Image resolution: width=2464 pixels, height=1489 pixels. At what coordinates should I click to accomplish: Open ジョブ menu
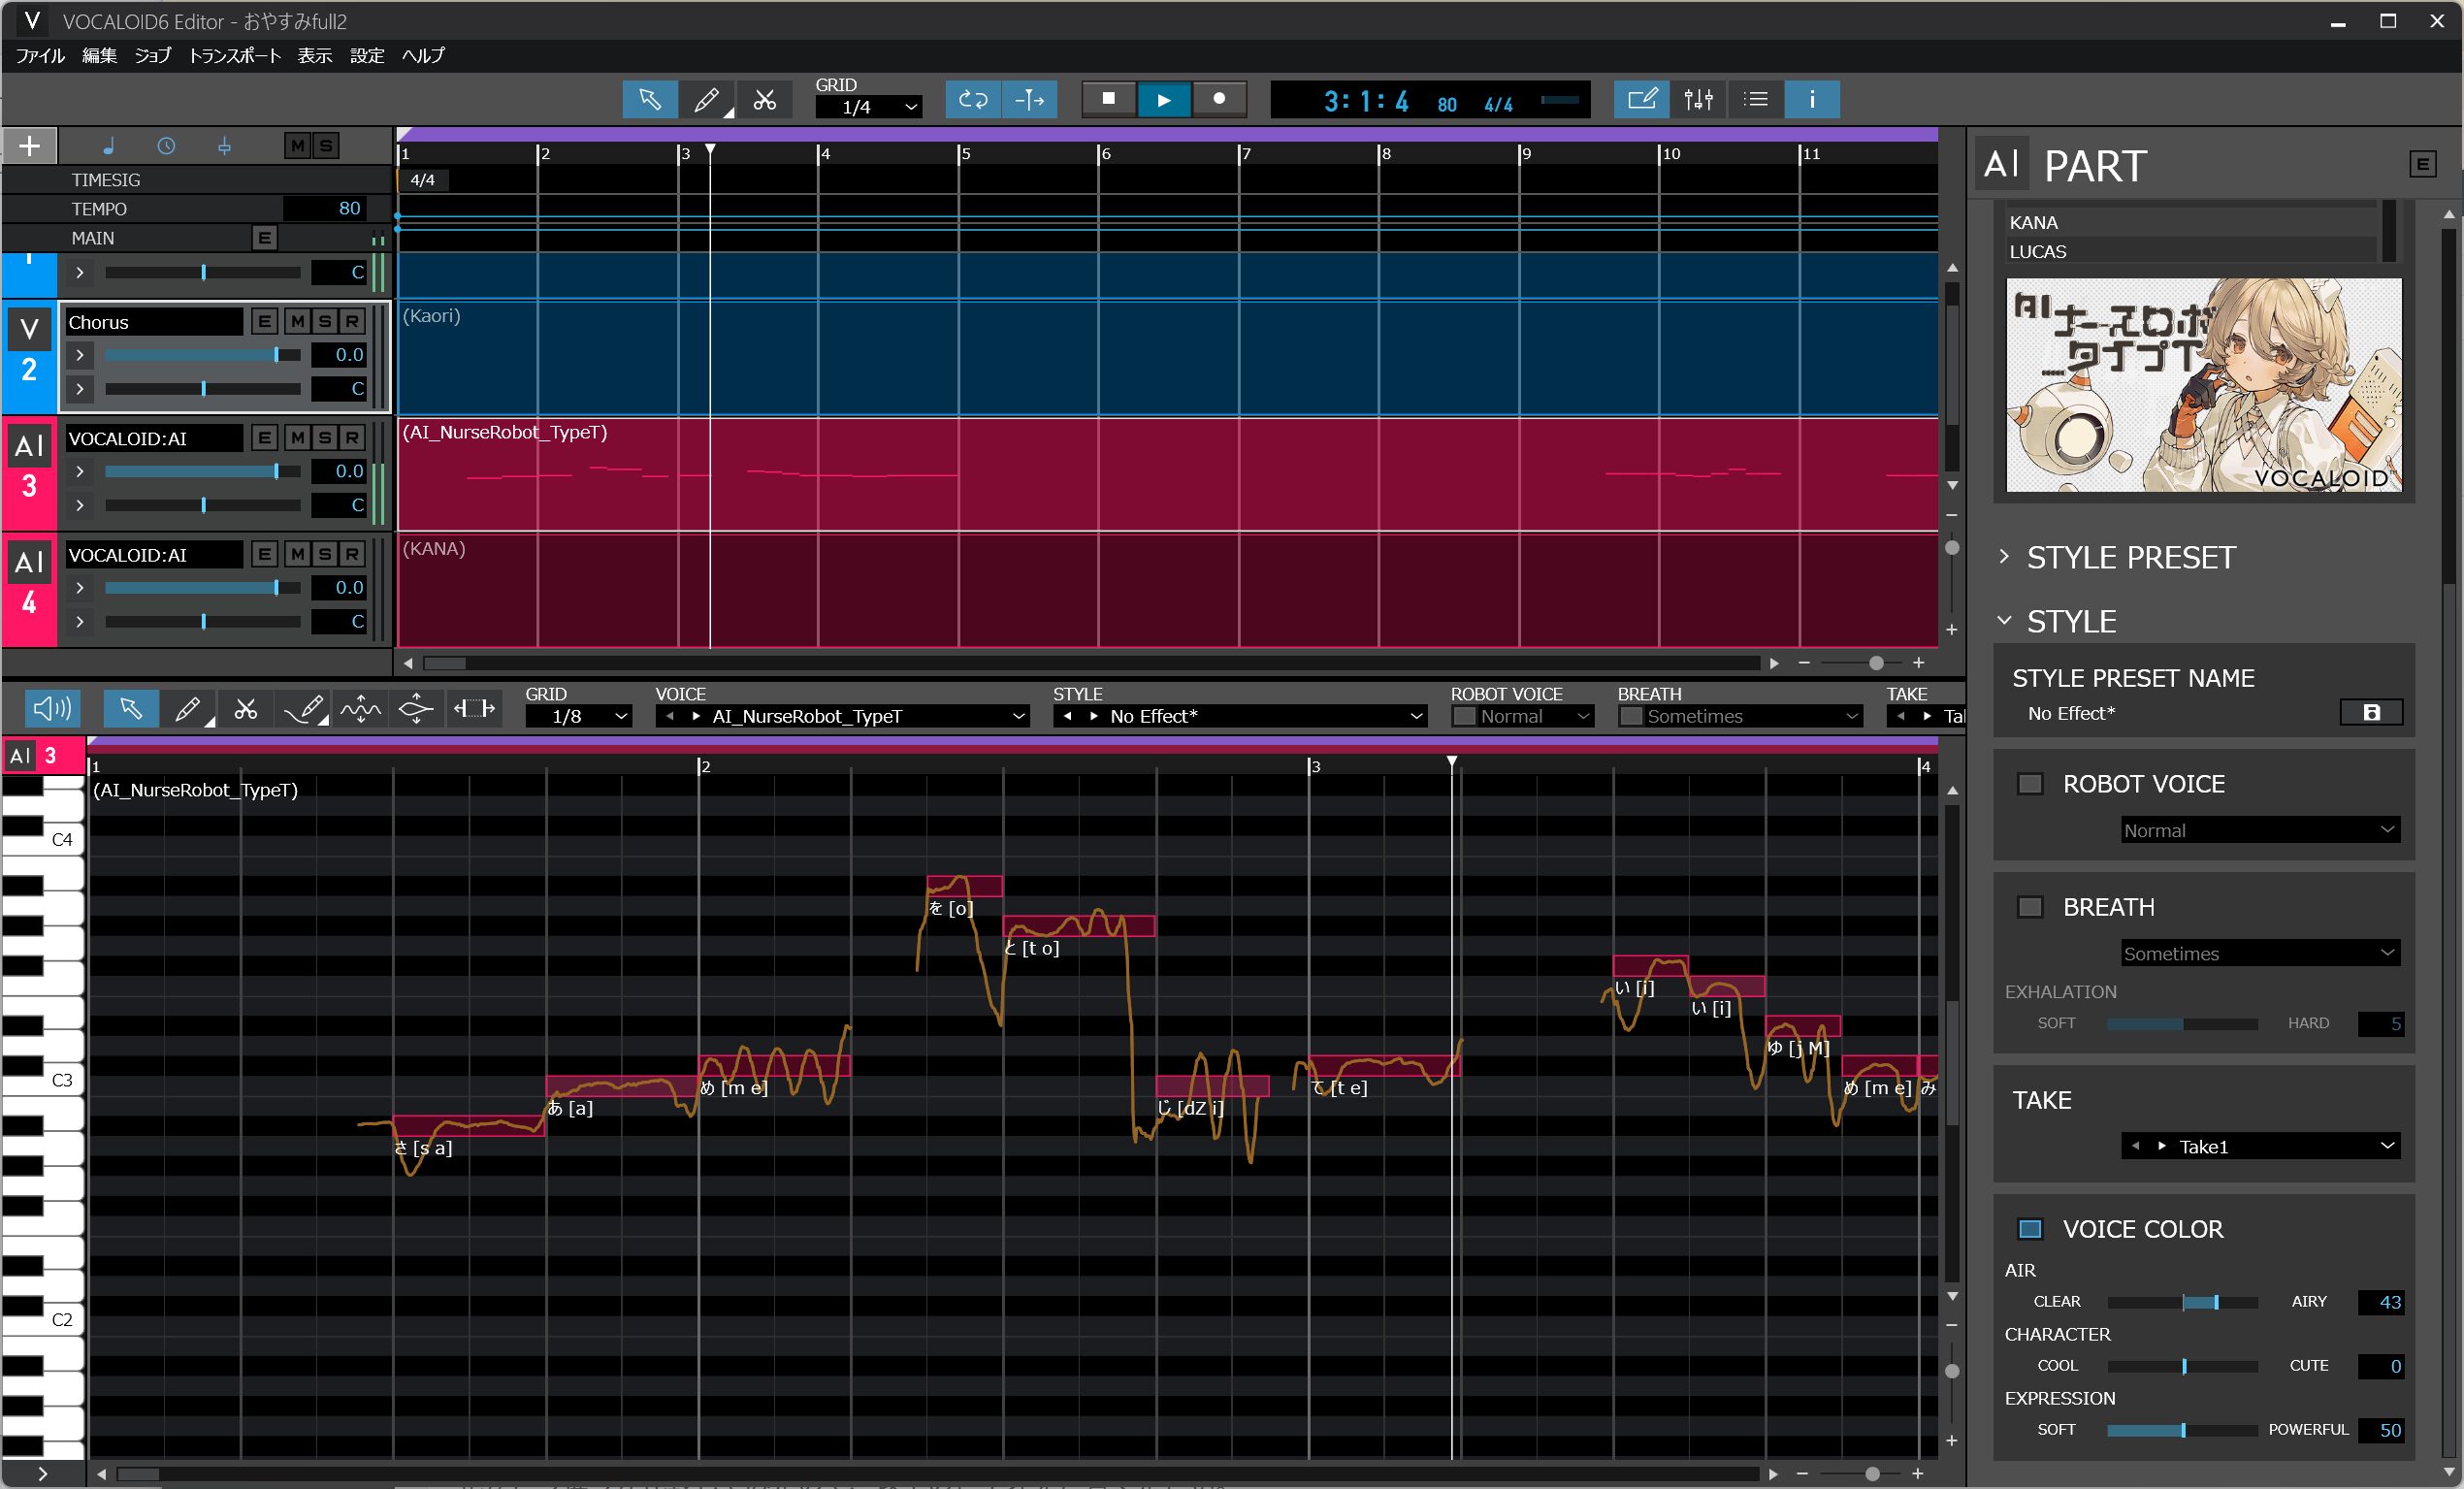153,56
